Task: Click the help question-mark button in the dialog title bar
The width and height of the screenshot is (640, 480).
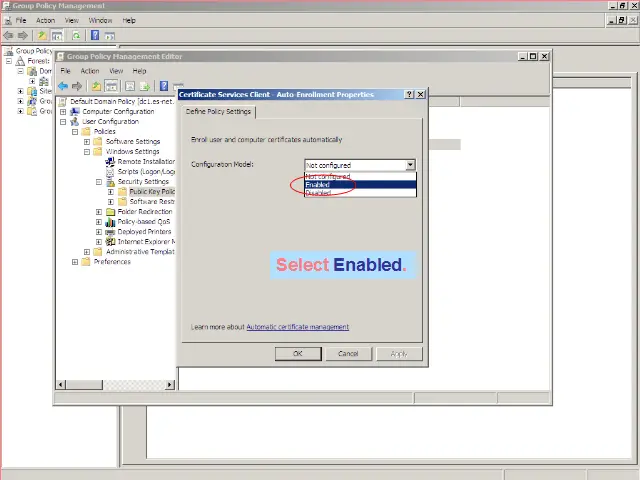Action: (409, 94)
